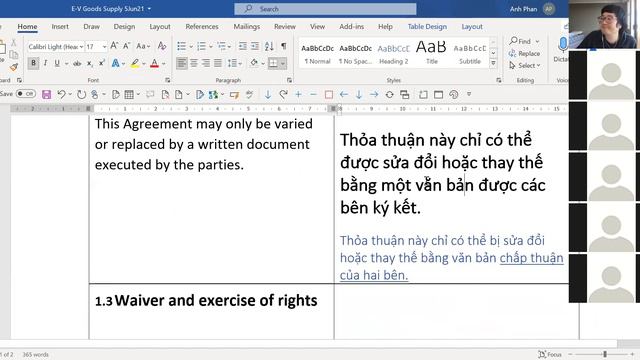Click the red square icon in quick toolbar
This screenshot has width=640, height=360.
click(329, 95)
